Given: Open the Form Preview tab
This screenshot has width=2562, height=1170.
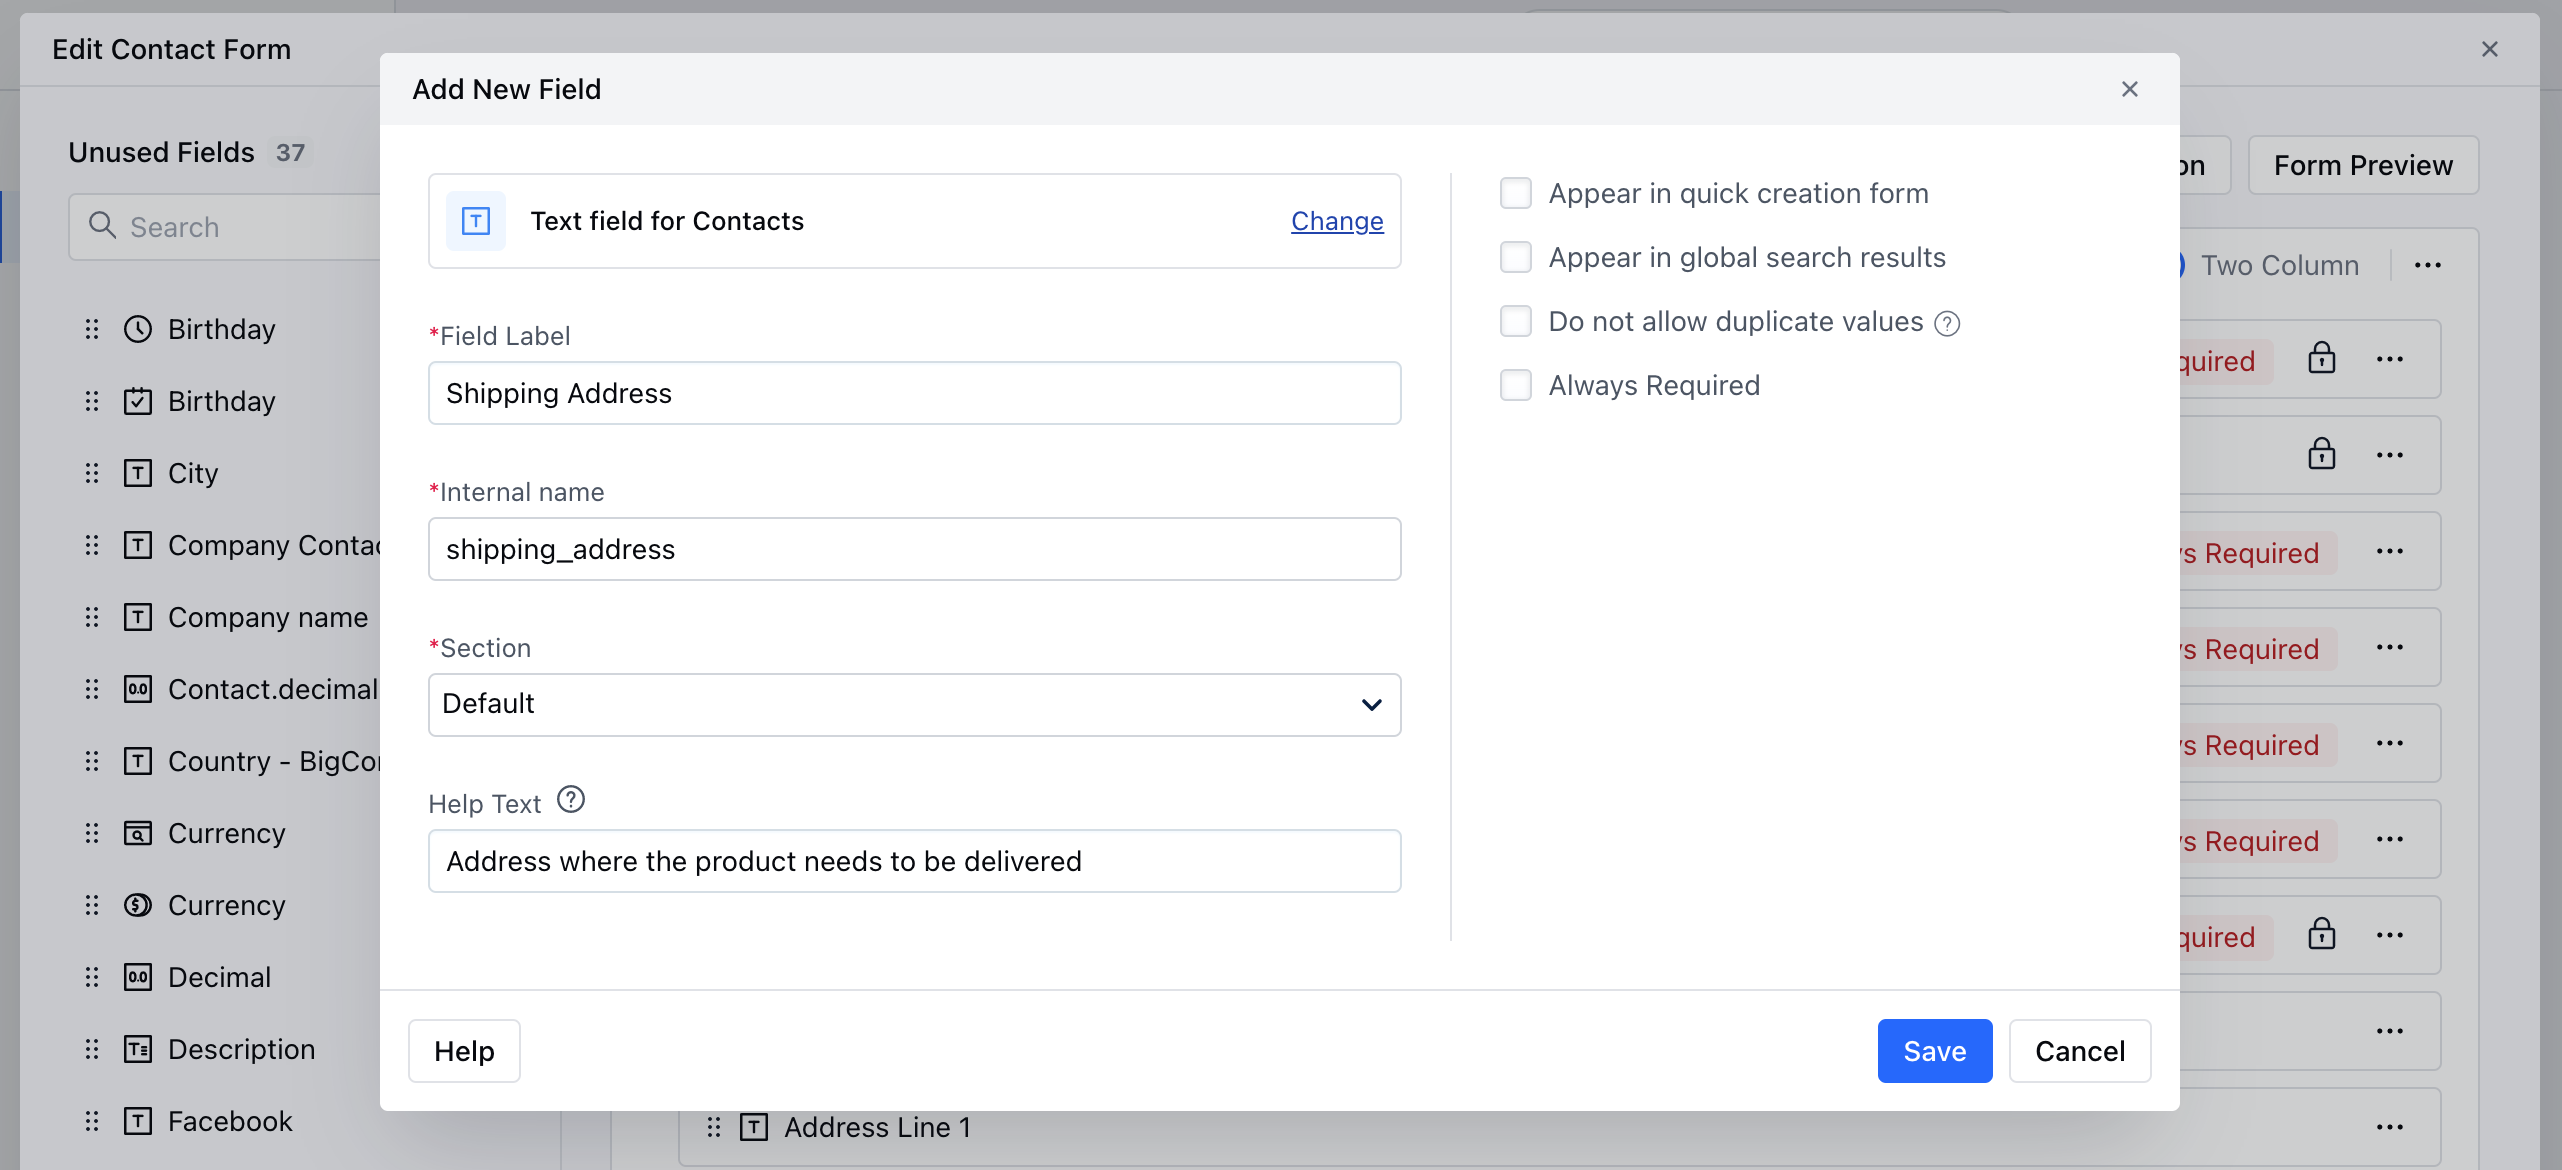Looking at the screenshot, I should click(2362, 165).
